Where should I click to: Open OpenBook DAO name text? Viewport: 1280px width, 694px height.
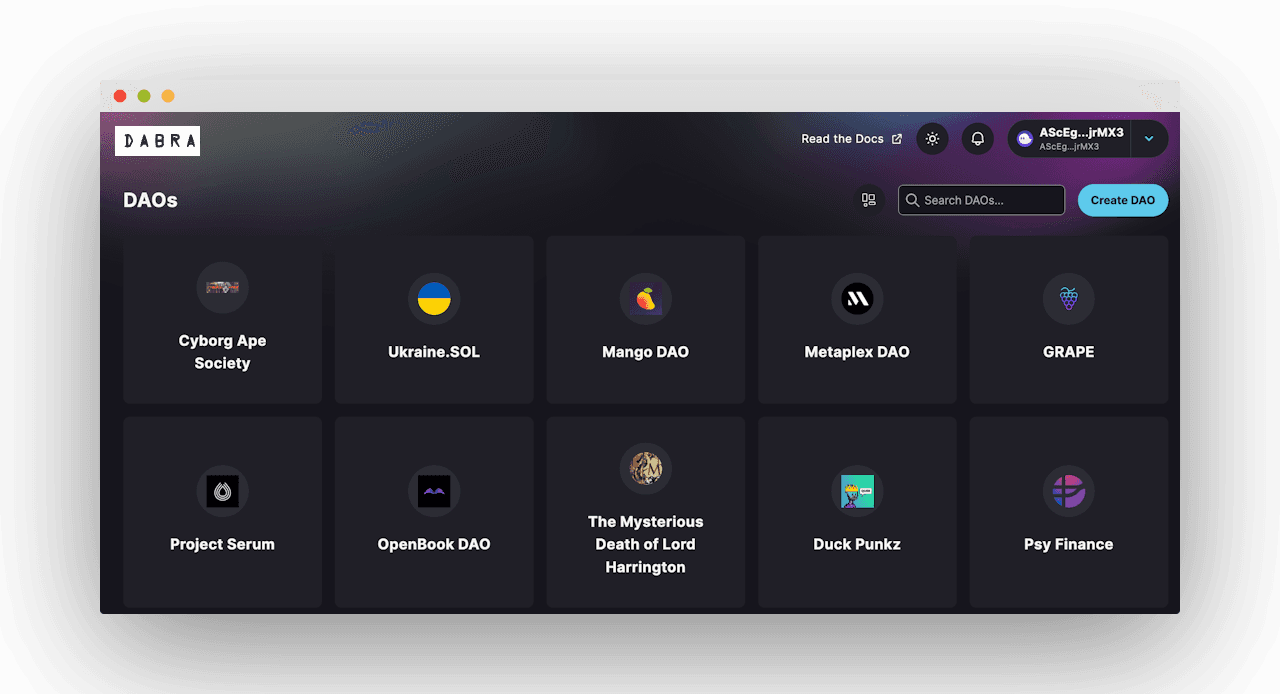point(434,544)
